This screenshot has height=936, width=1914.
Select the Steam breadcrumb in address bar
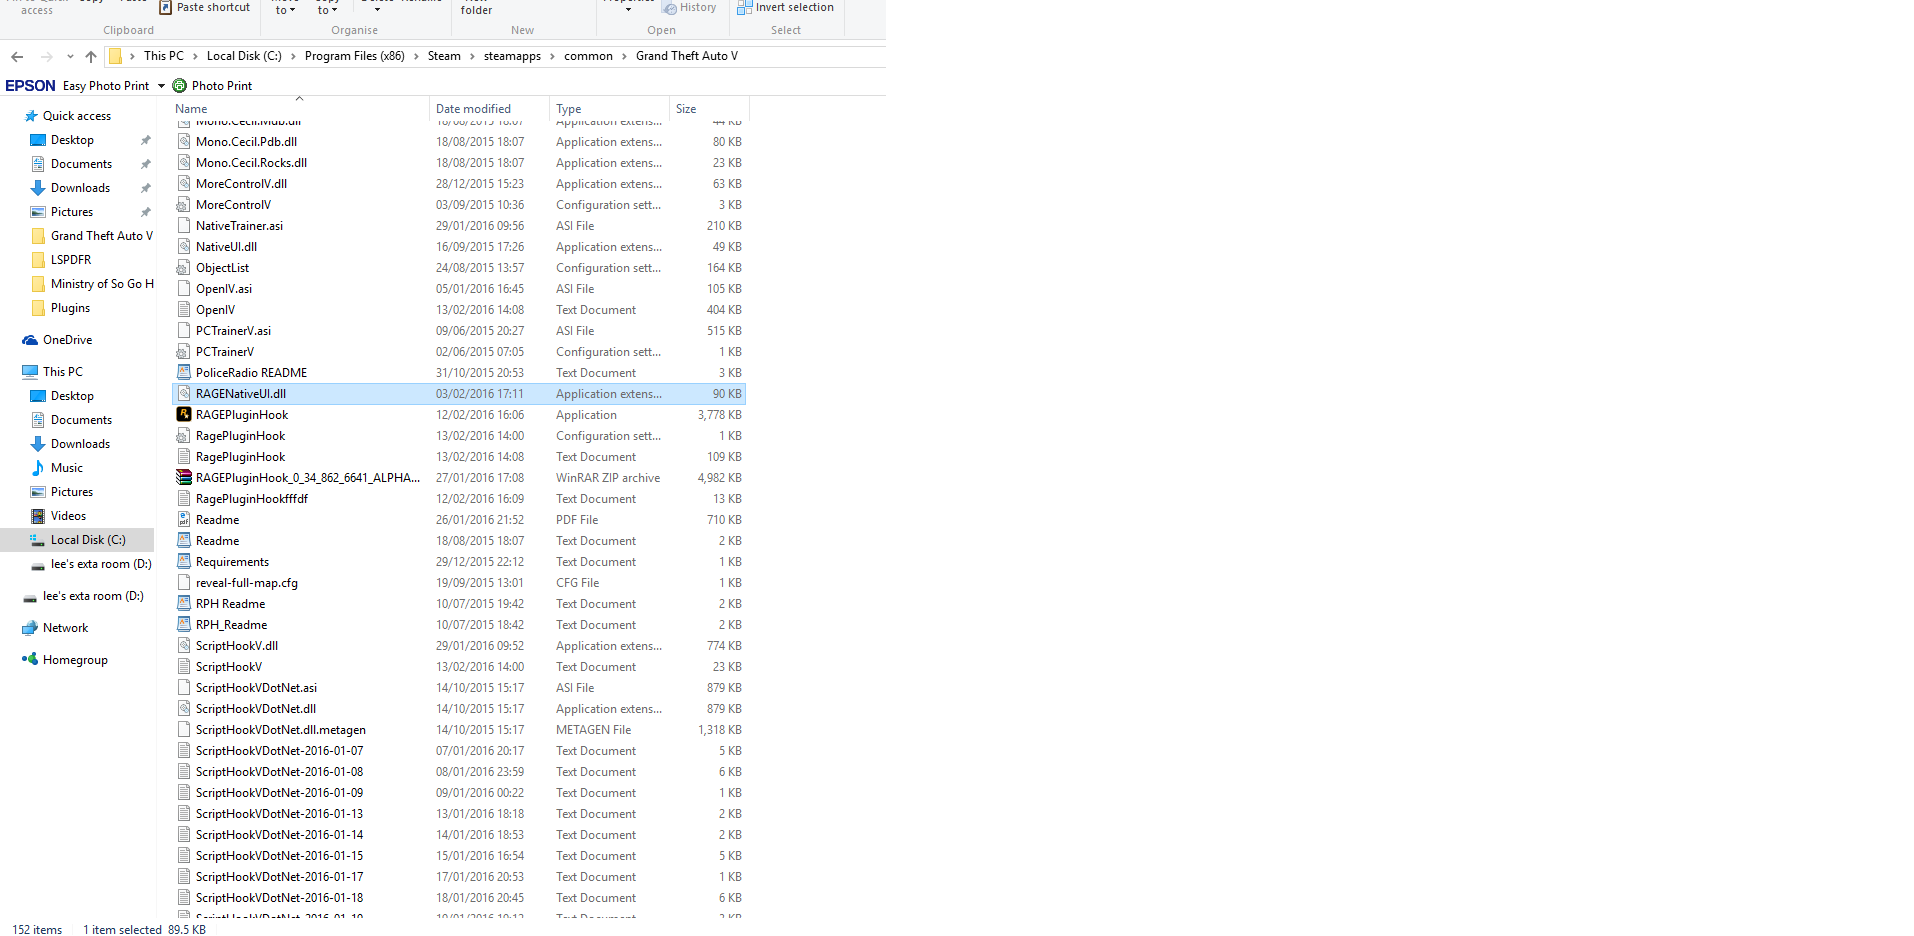pos(444,56)
